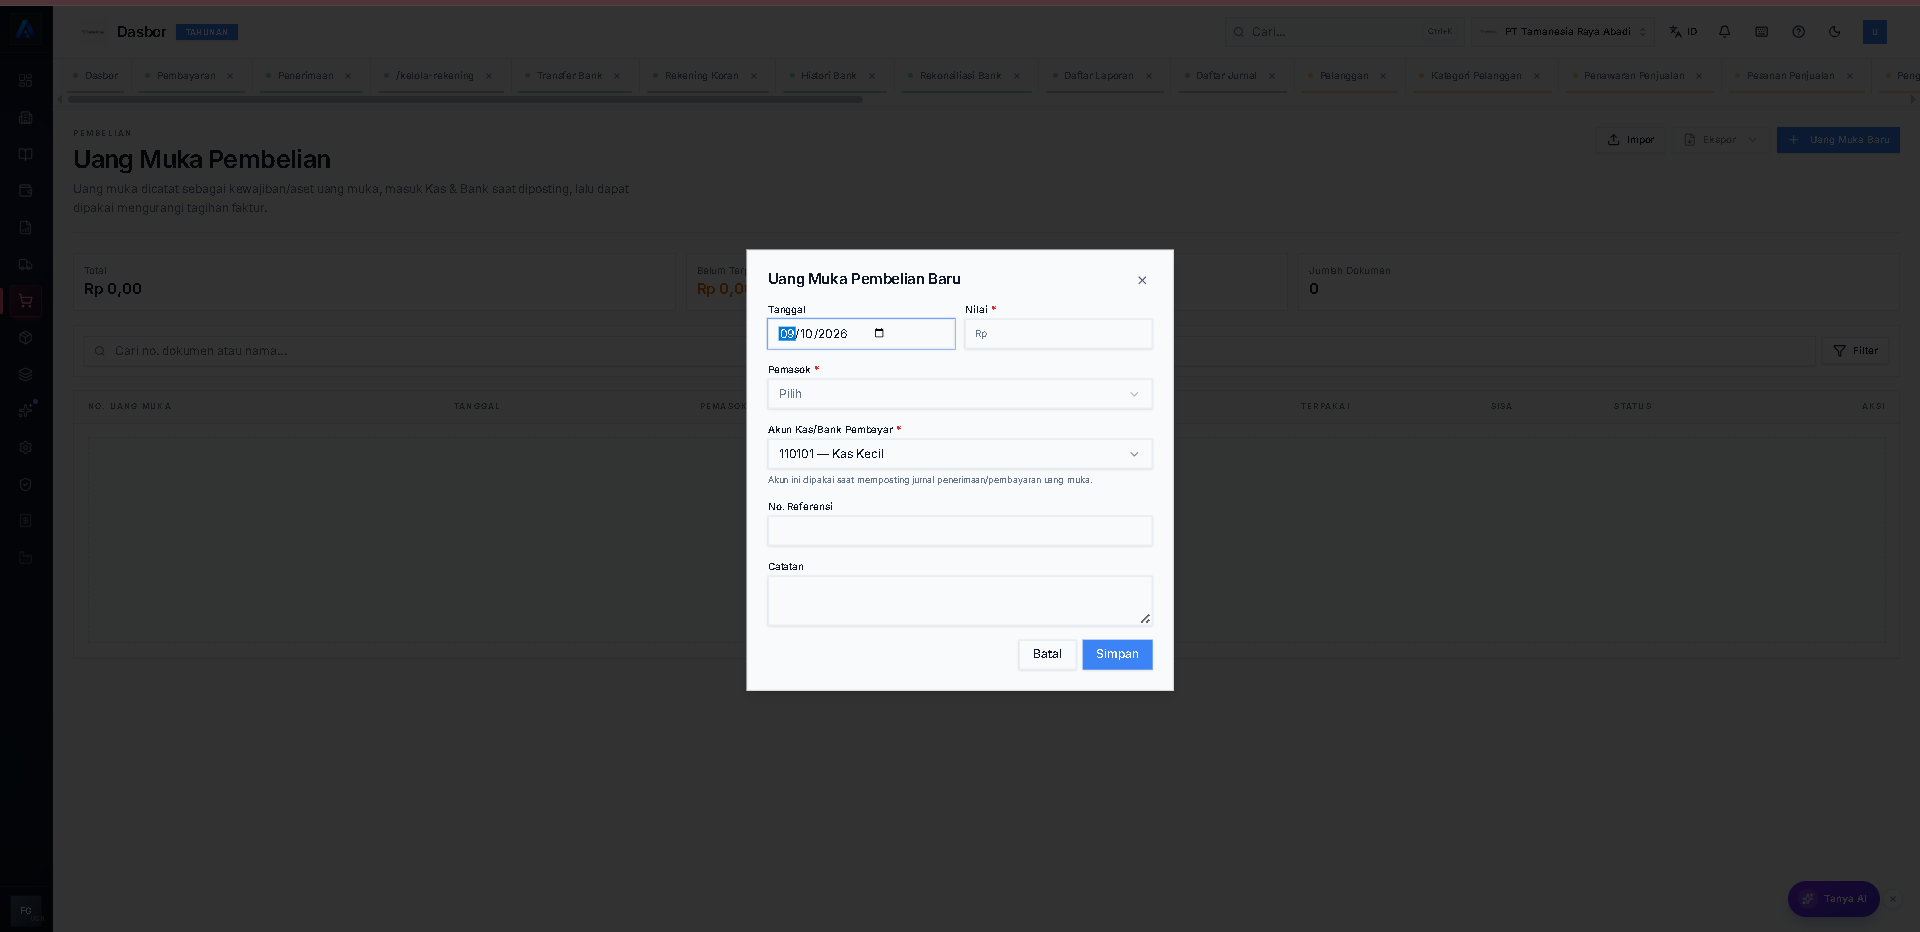Open the Tanya AI assistant button
The width and height of the screenshot is (1920, 932).
click(1834, 899)
